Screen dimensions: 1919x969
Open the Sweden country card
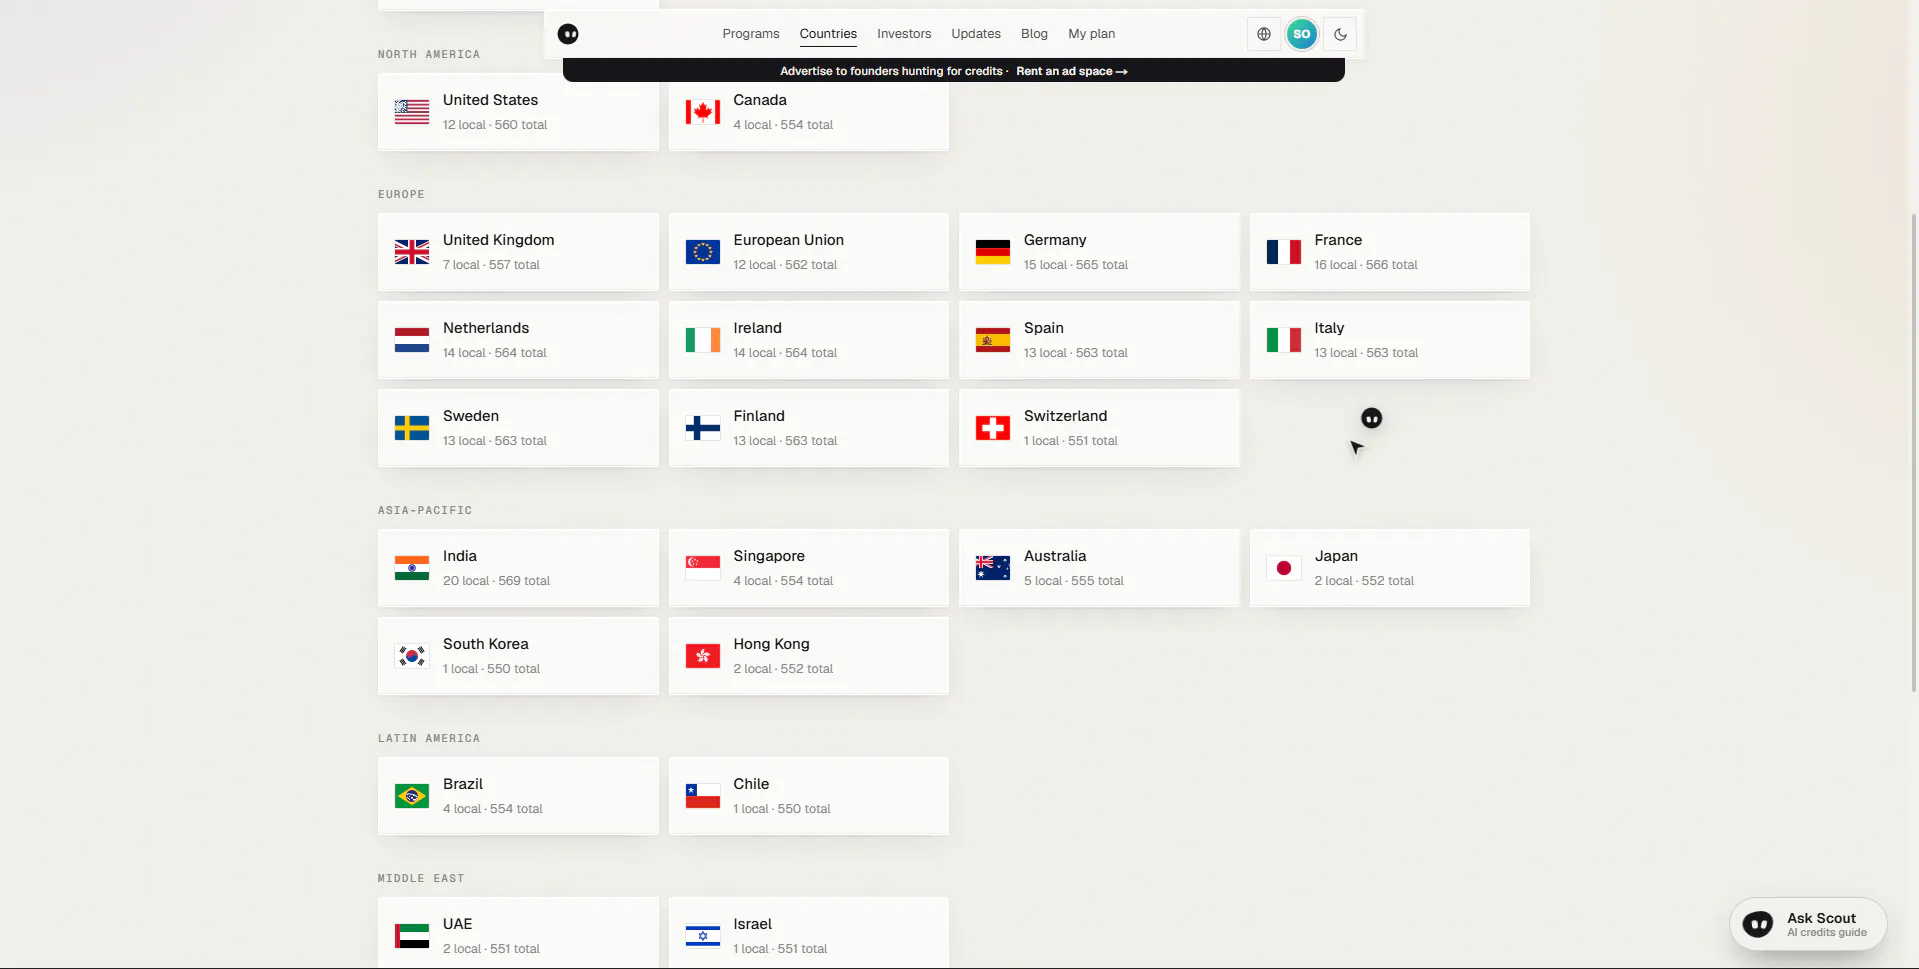(x=518, y=428)
